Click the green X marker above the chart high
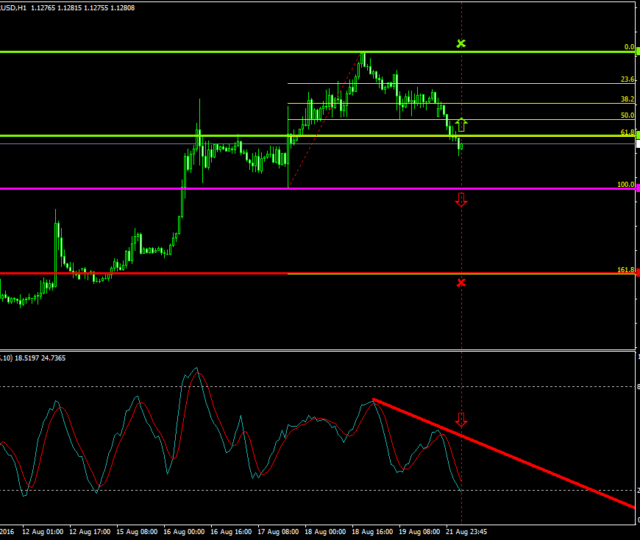Viewport: 640px width, 540px height. pos(461,44)
